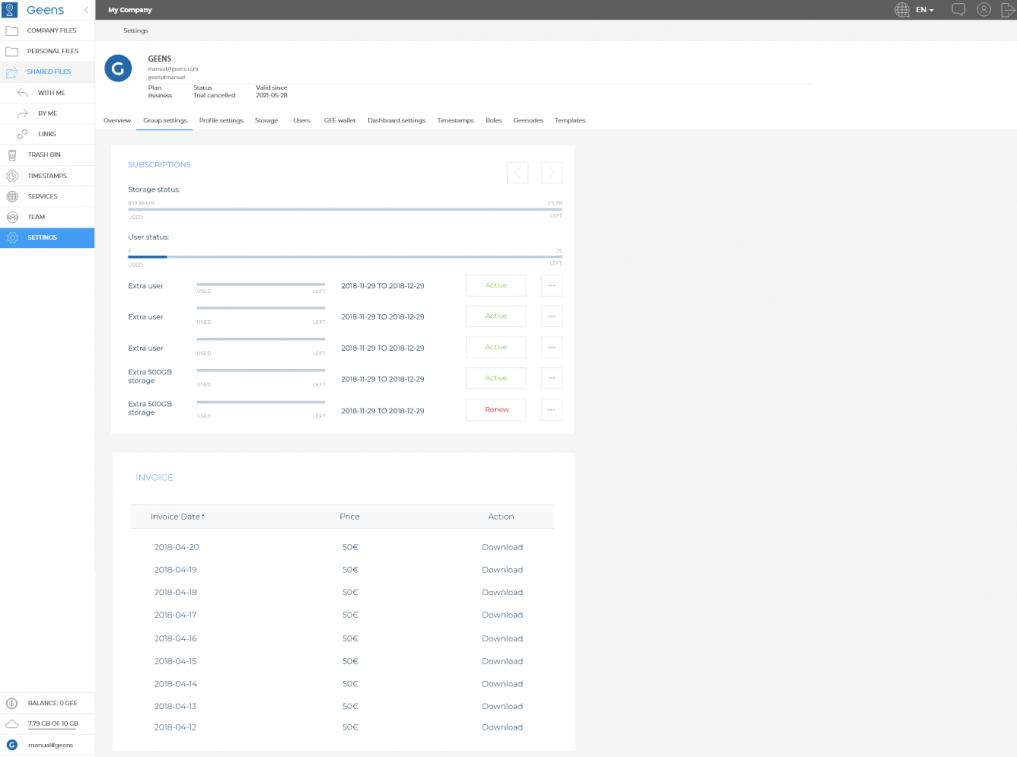
Task: Switch to GEE wallet tab
Action: [x=340, y=121]
